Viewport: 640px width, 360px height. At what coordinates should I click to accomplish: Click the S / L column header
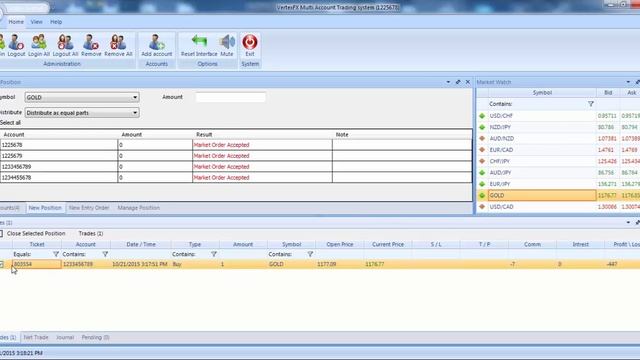[436, 244]
